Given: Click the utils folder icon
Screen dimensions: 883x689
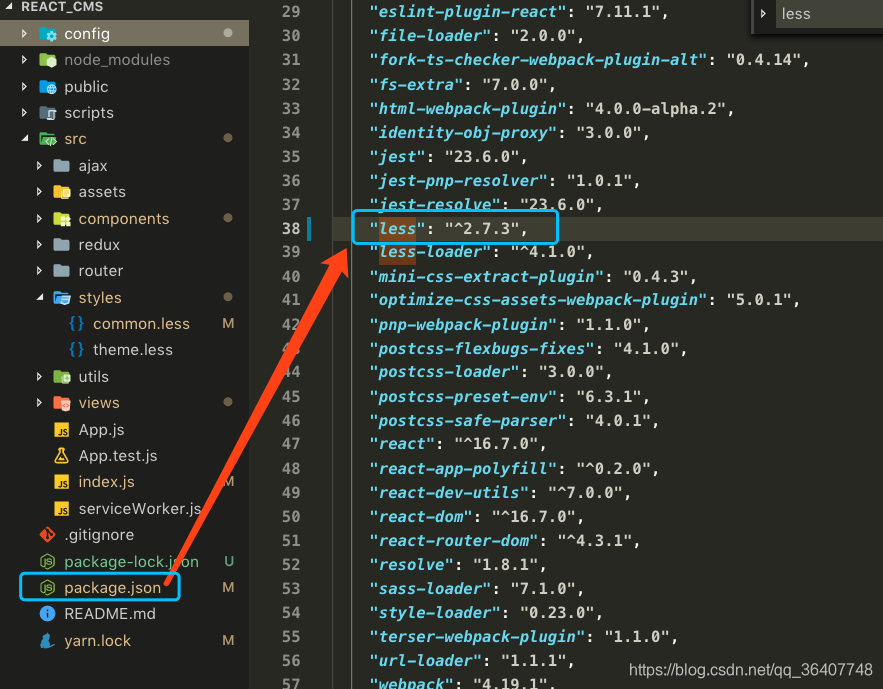Looking at the screenshot, I should [61, 377].
